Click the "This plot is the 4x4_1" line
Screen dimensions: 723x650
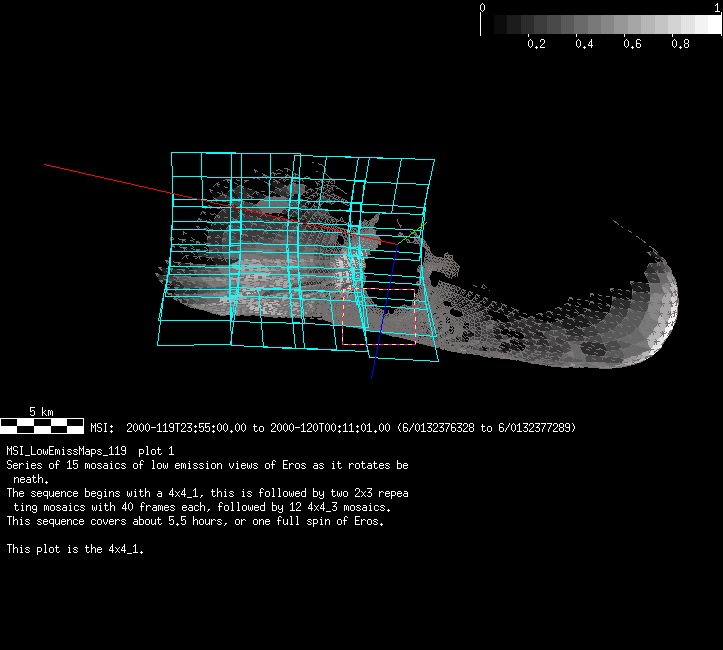click(x=75, y=549)
